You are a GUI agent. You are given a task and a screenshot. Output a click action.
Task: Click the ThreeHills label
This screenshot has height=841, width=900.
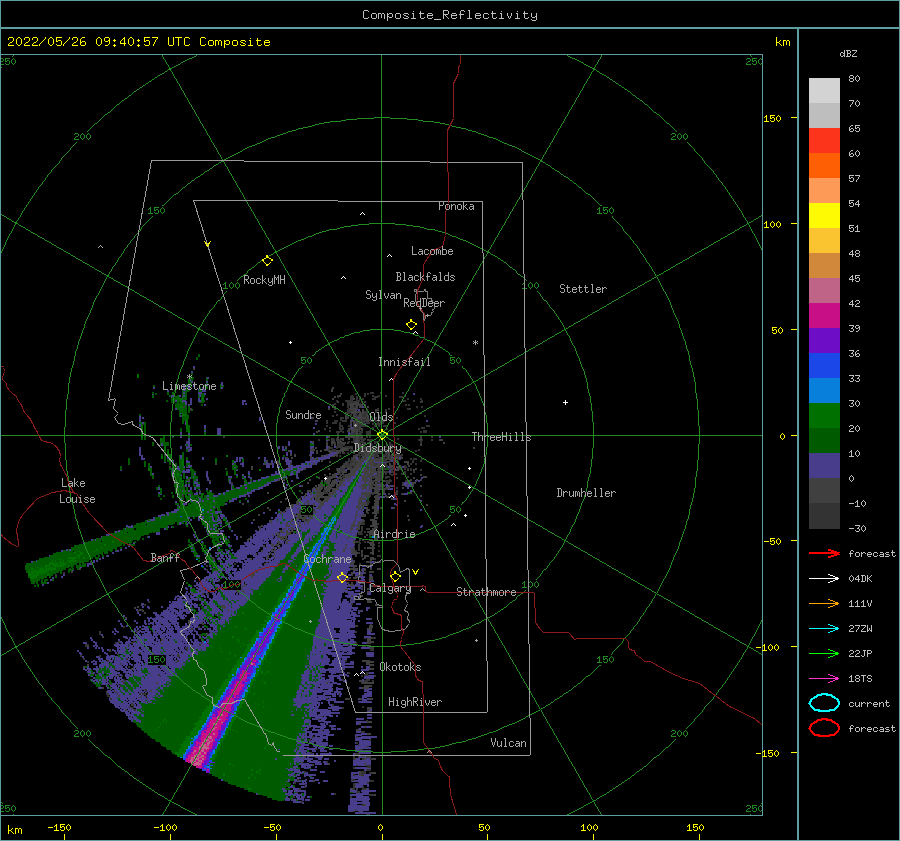[502, 437]
